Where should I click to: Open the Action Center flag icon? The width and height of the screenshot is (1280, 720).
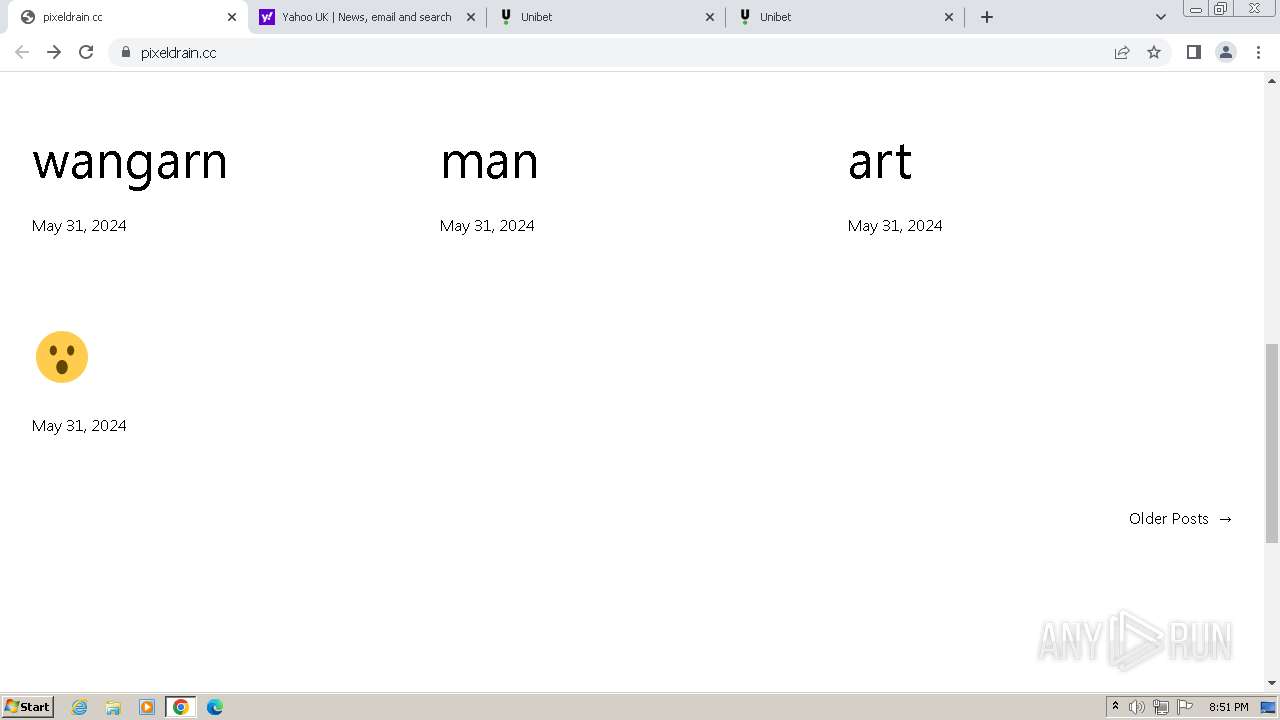1185,707
